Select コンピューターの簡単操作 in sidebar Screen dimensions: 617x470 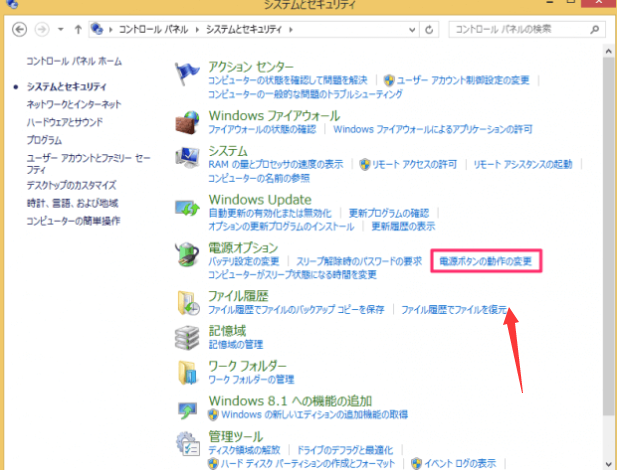(73, 221)
